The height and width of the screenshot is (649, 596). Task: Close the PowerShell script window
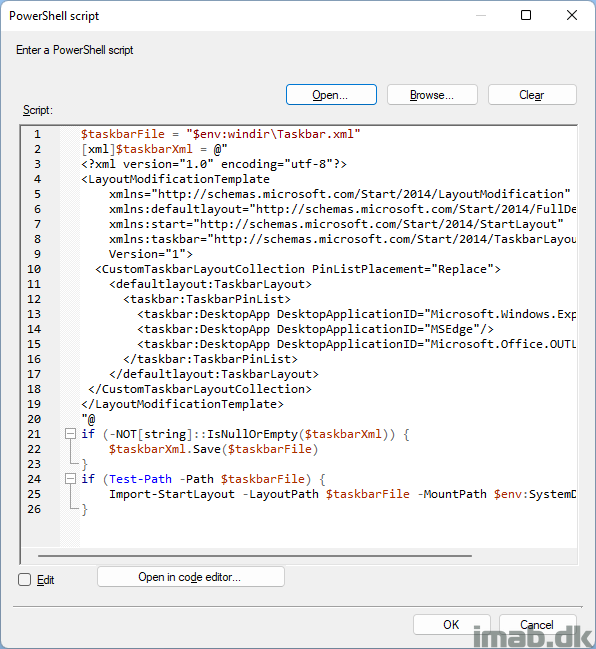pyautogui.click(x=572, y=15)
